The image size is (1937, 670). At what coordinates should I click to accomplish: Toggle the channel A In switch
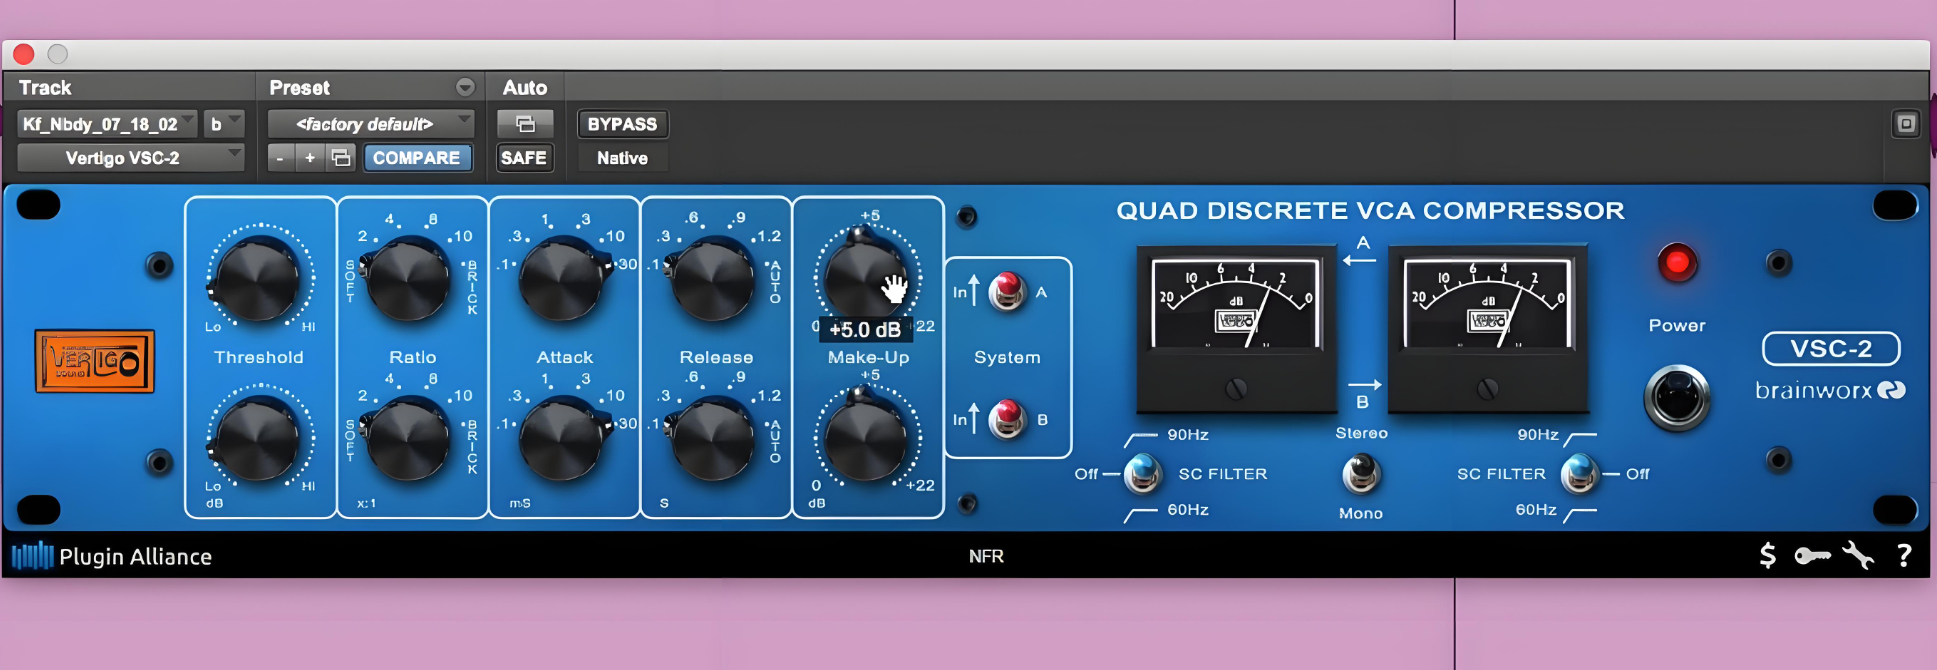pyautogui.click(x=1007, y=291)
